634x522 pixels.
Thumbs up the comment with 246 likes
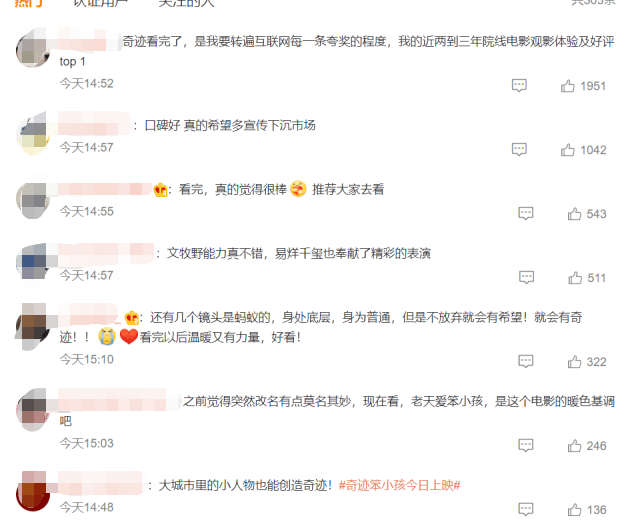tap(574, 446)
